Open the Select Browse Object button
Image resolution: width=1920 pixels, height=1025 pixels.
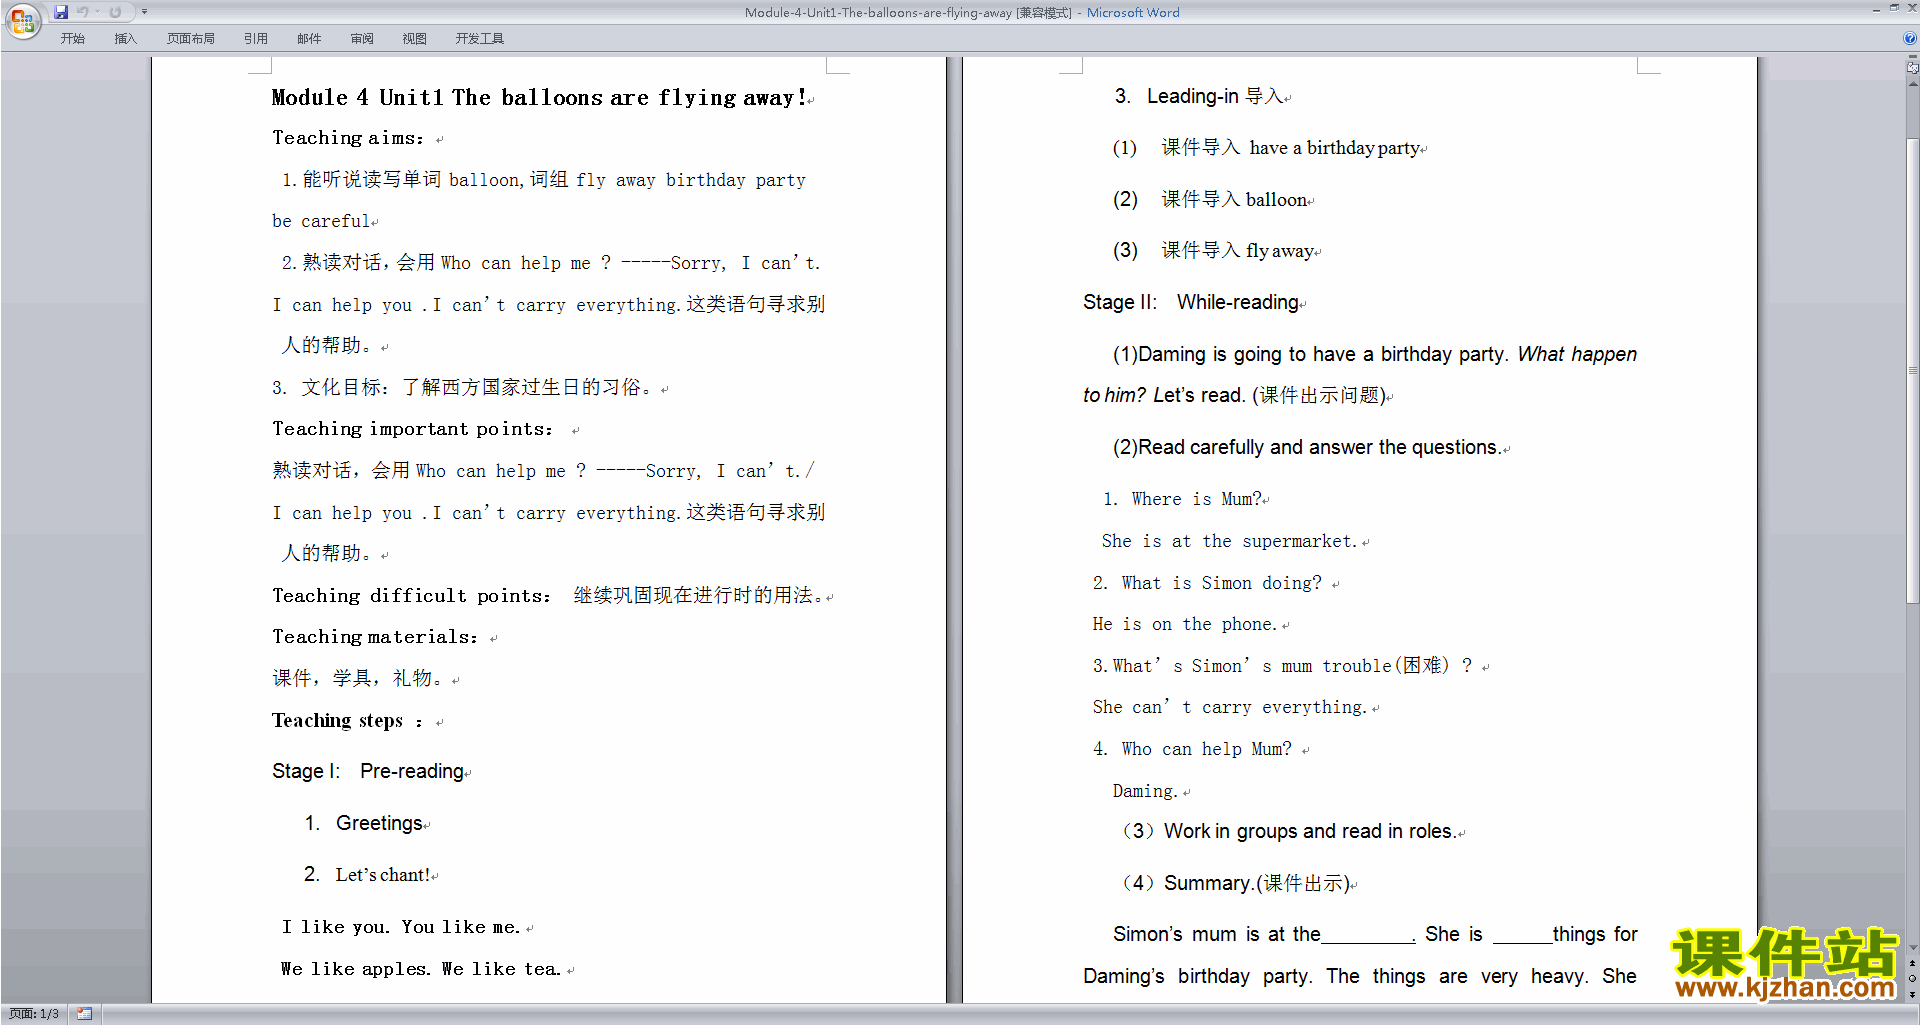(1912, 978)
